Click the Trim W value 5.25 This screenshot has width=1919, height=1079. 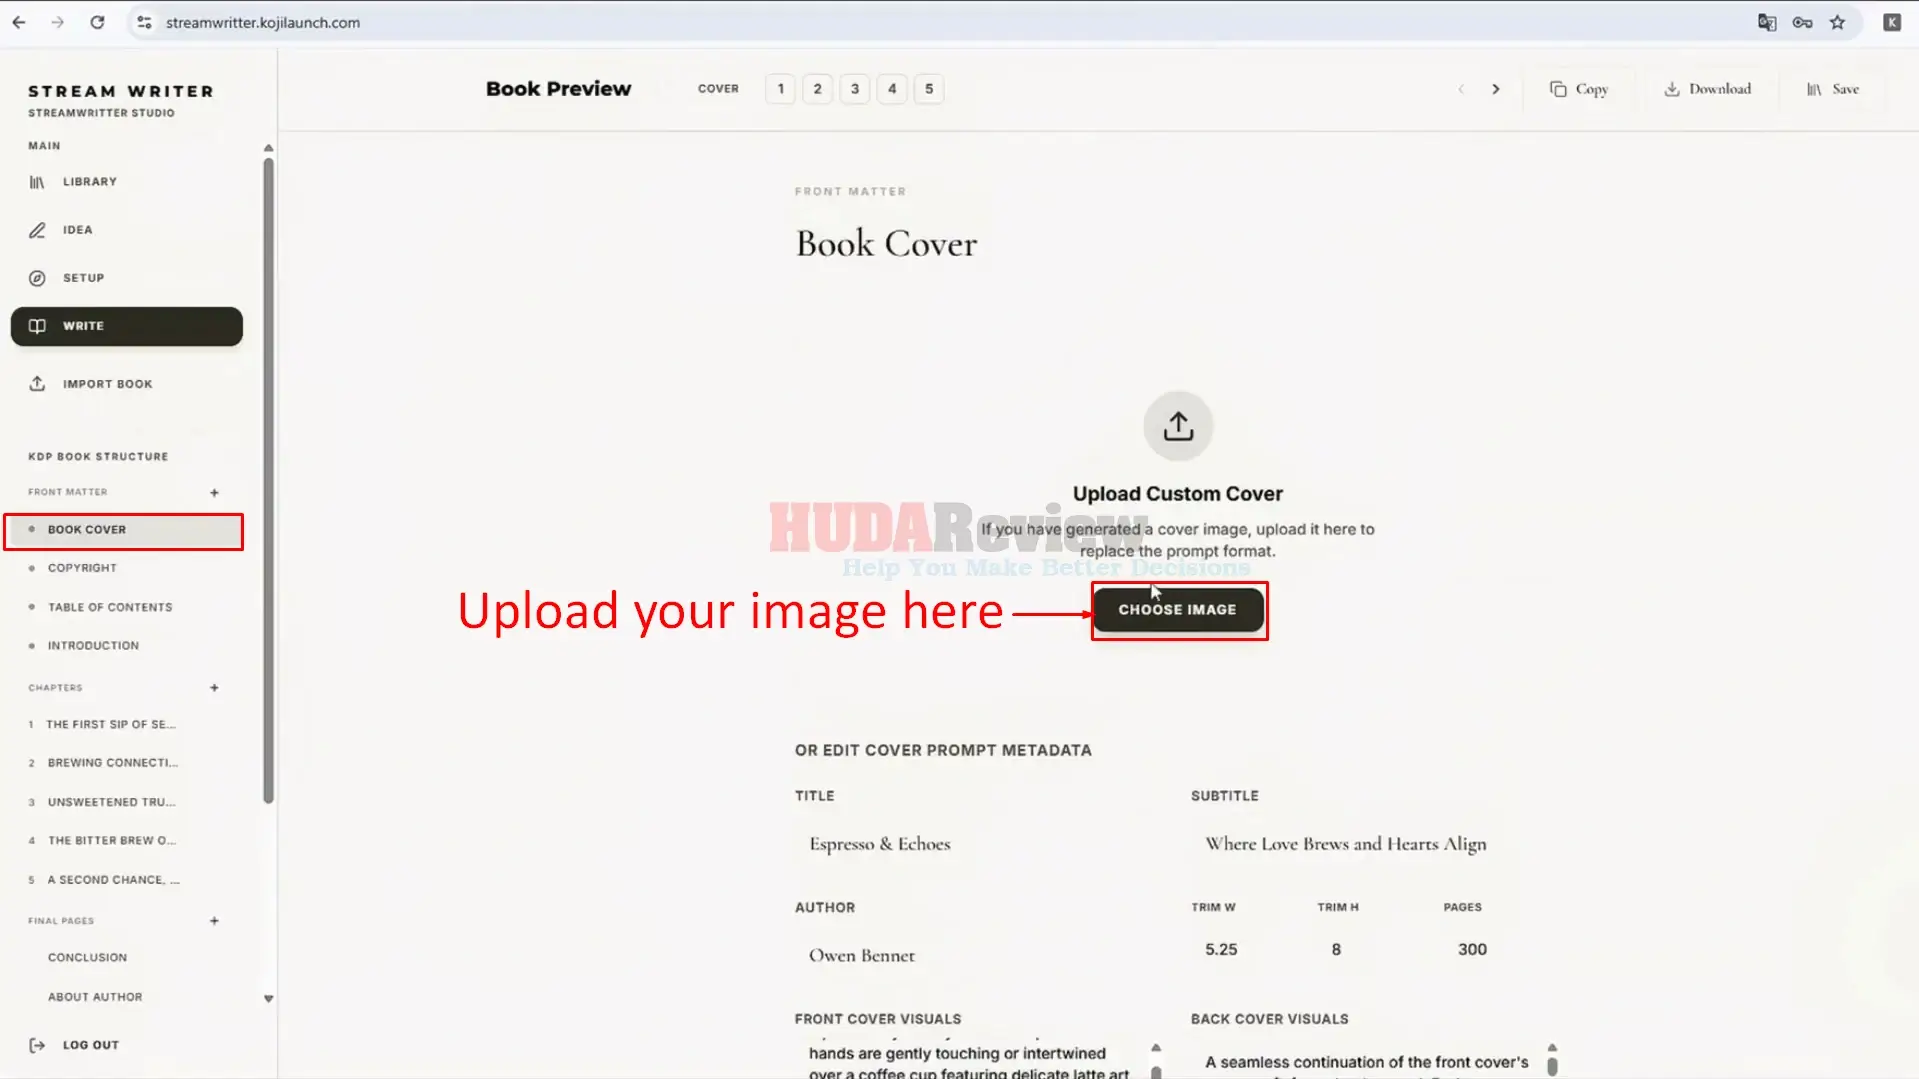pyautogui.click(x=1221, y=949)
